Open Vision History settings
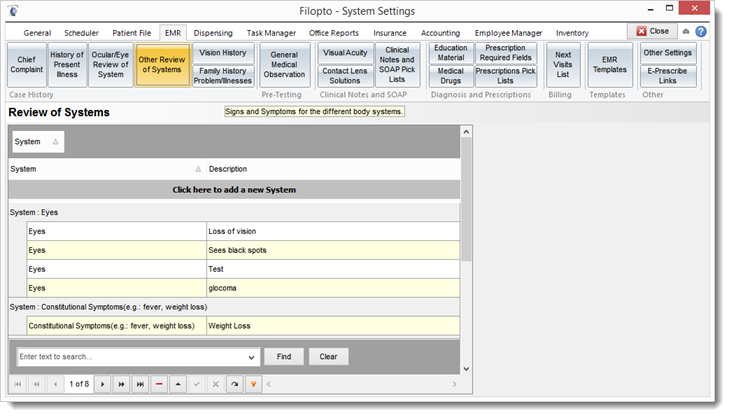 pos(223,53)
